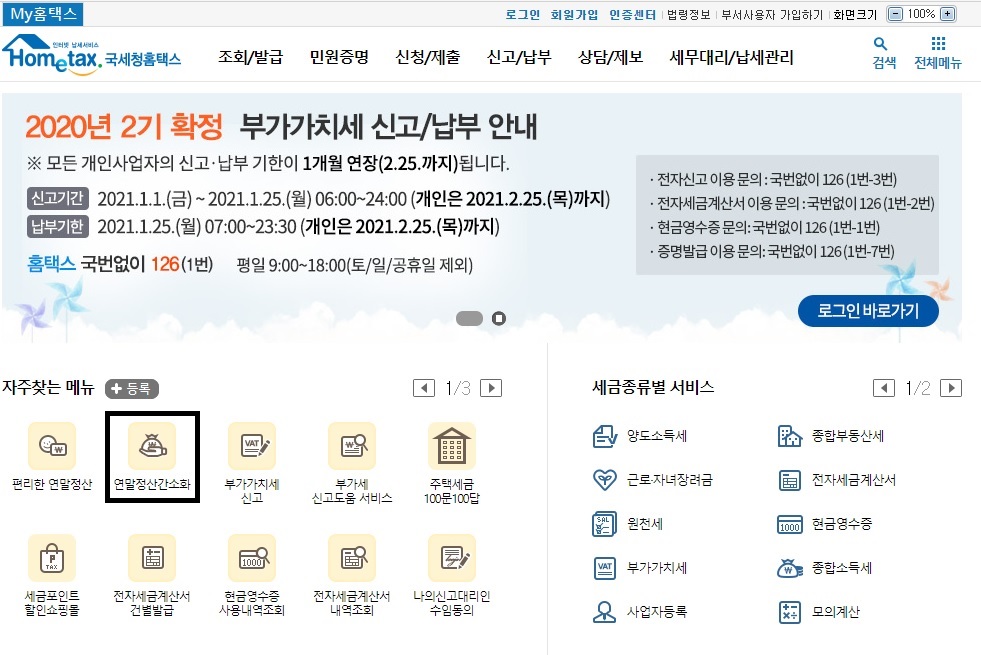Open the 연말정산간소화 icon
Screen dimensions: 981x655
click(152, 445)
